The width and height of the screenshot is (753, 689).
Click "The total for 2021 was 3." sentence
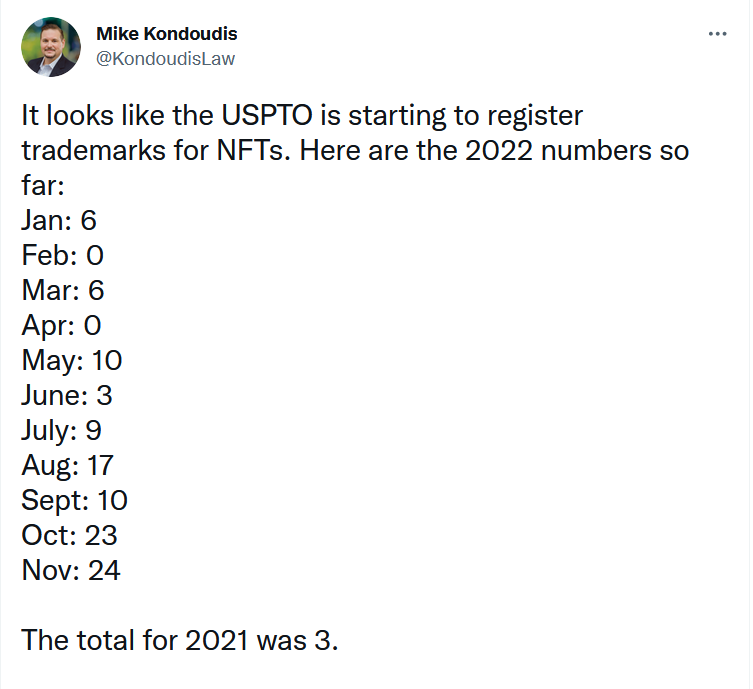180,640
